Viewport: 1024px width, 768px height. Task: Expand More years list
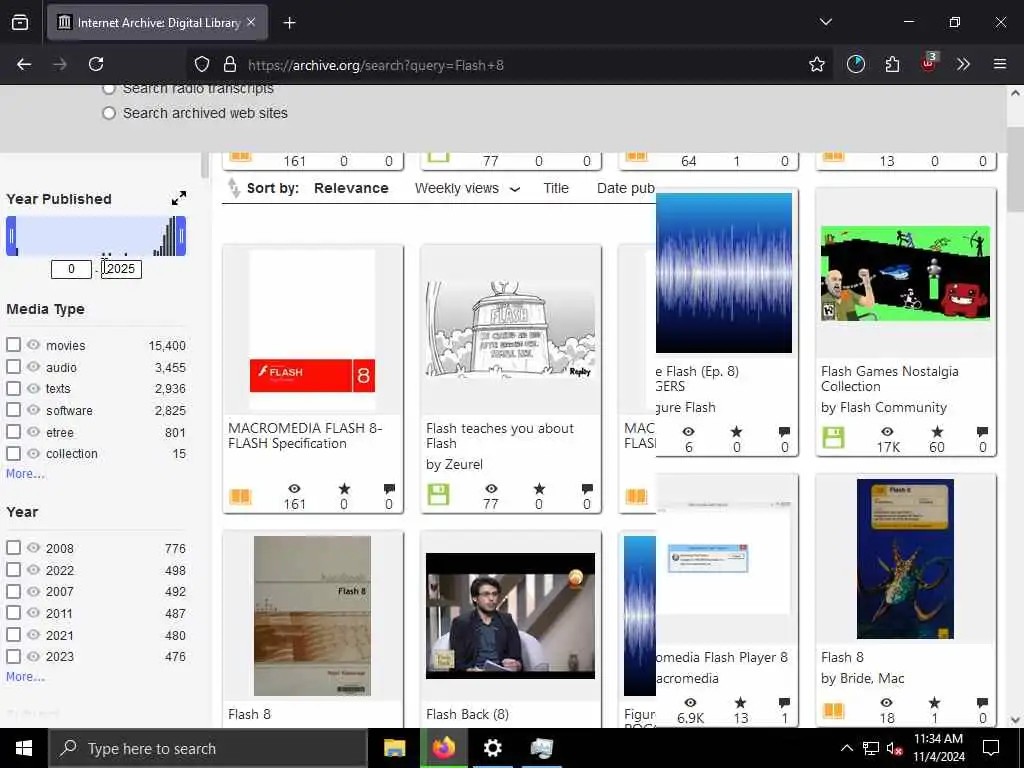25,677
